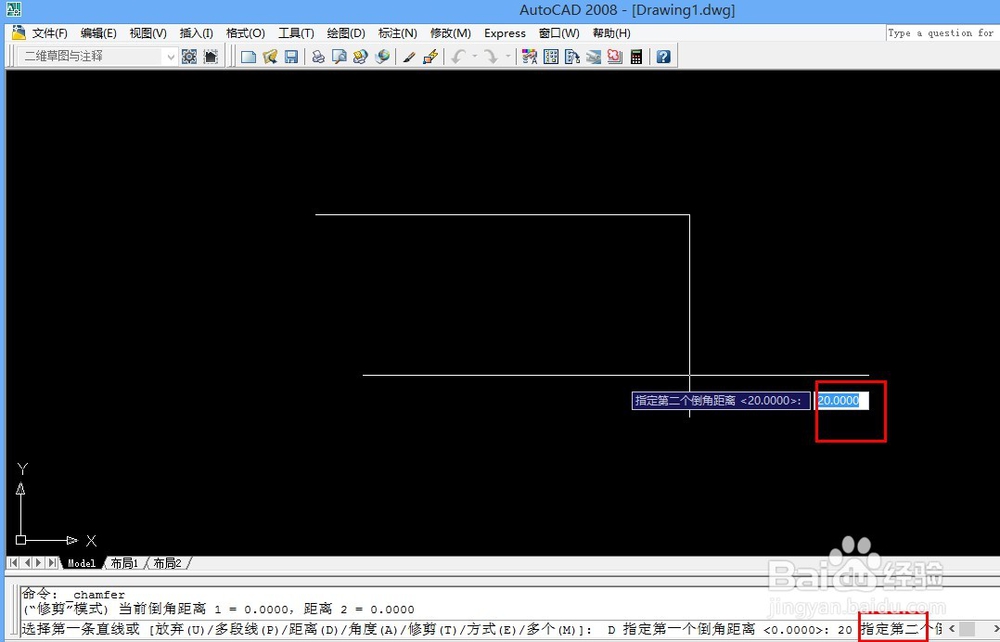Click the QuickCalc calculator icon
The height and width of the screenshot is (642, 1000).
[x=636, y=57]
